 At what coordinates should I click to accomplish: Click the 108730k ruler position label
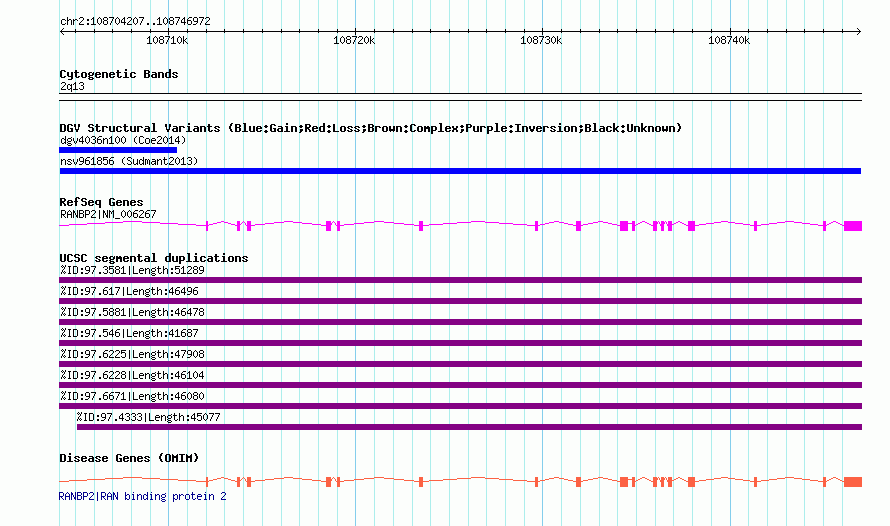point(541,40)
